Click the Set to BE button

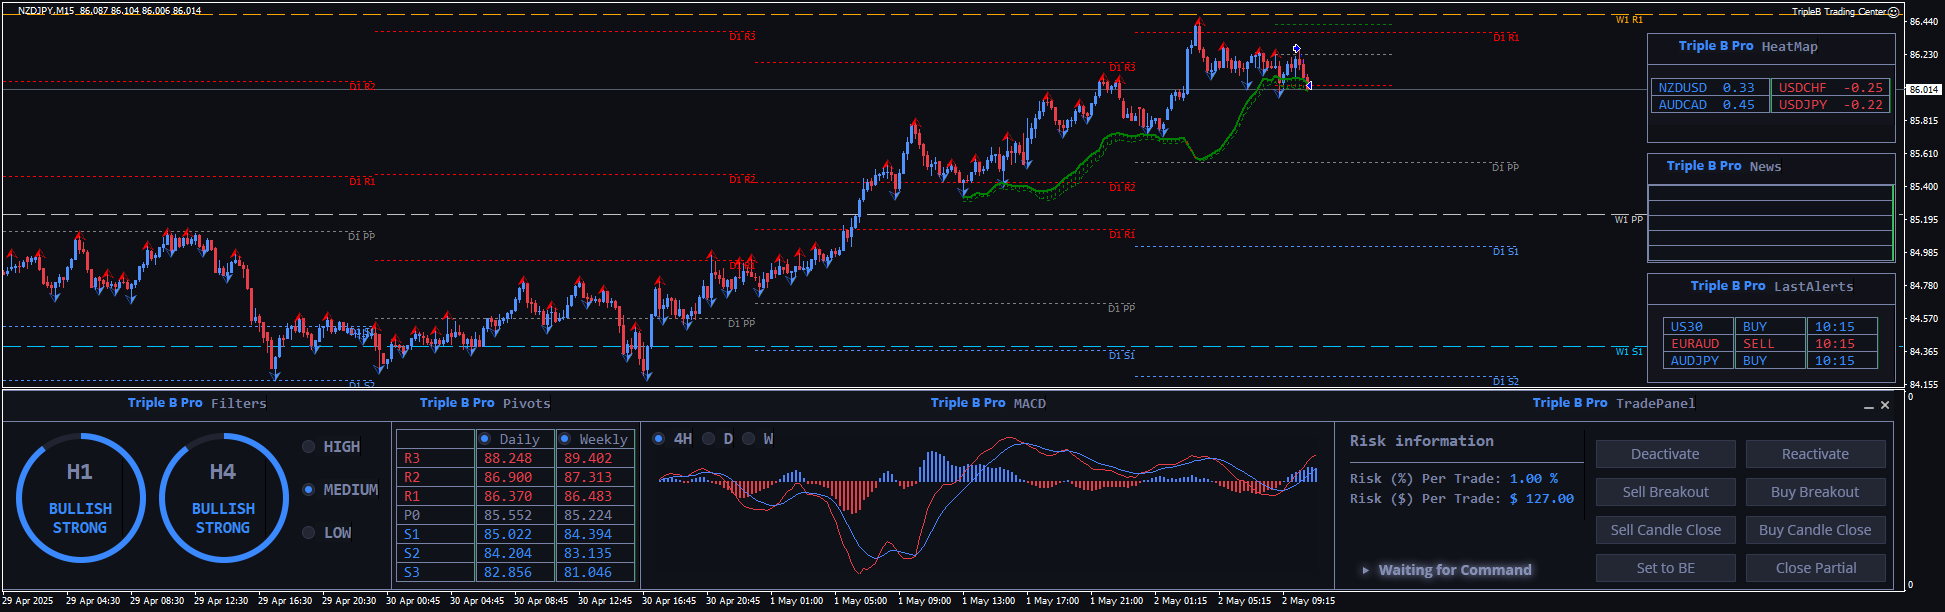click(x=1665, y=568)
